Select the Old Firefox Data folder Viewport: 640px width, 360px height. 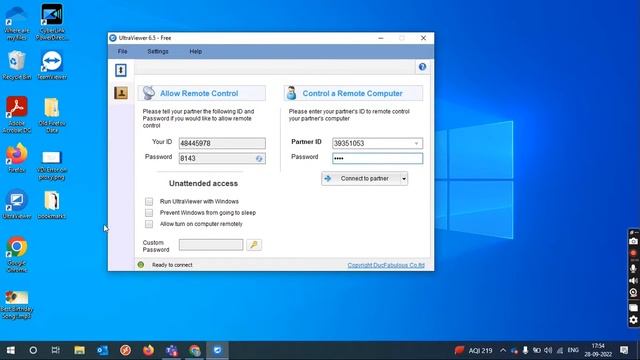[52, 116]
